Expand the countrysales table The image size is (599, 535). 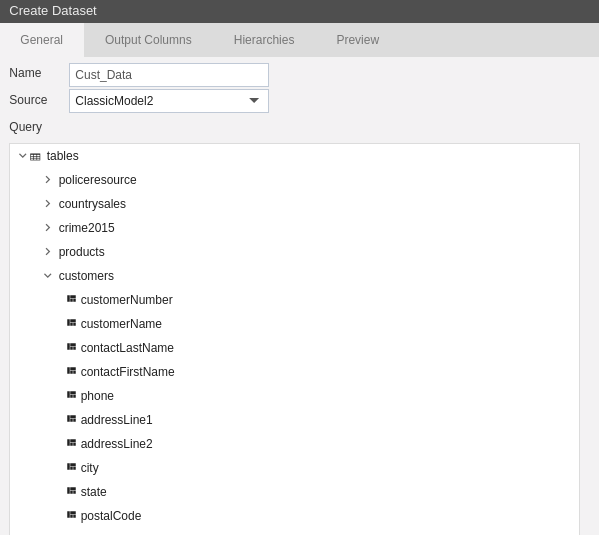click(48, 204)
